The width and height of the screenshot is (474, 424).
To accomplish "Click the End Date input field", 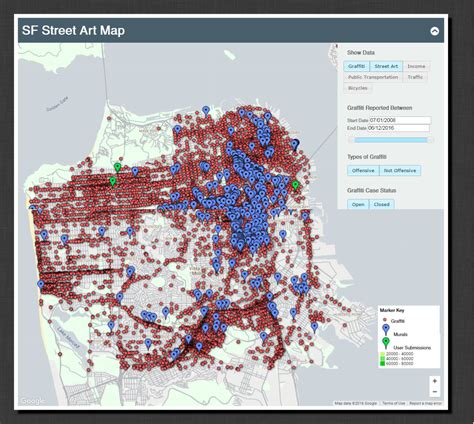I will (398, 128).
